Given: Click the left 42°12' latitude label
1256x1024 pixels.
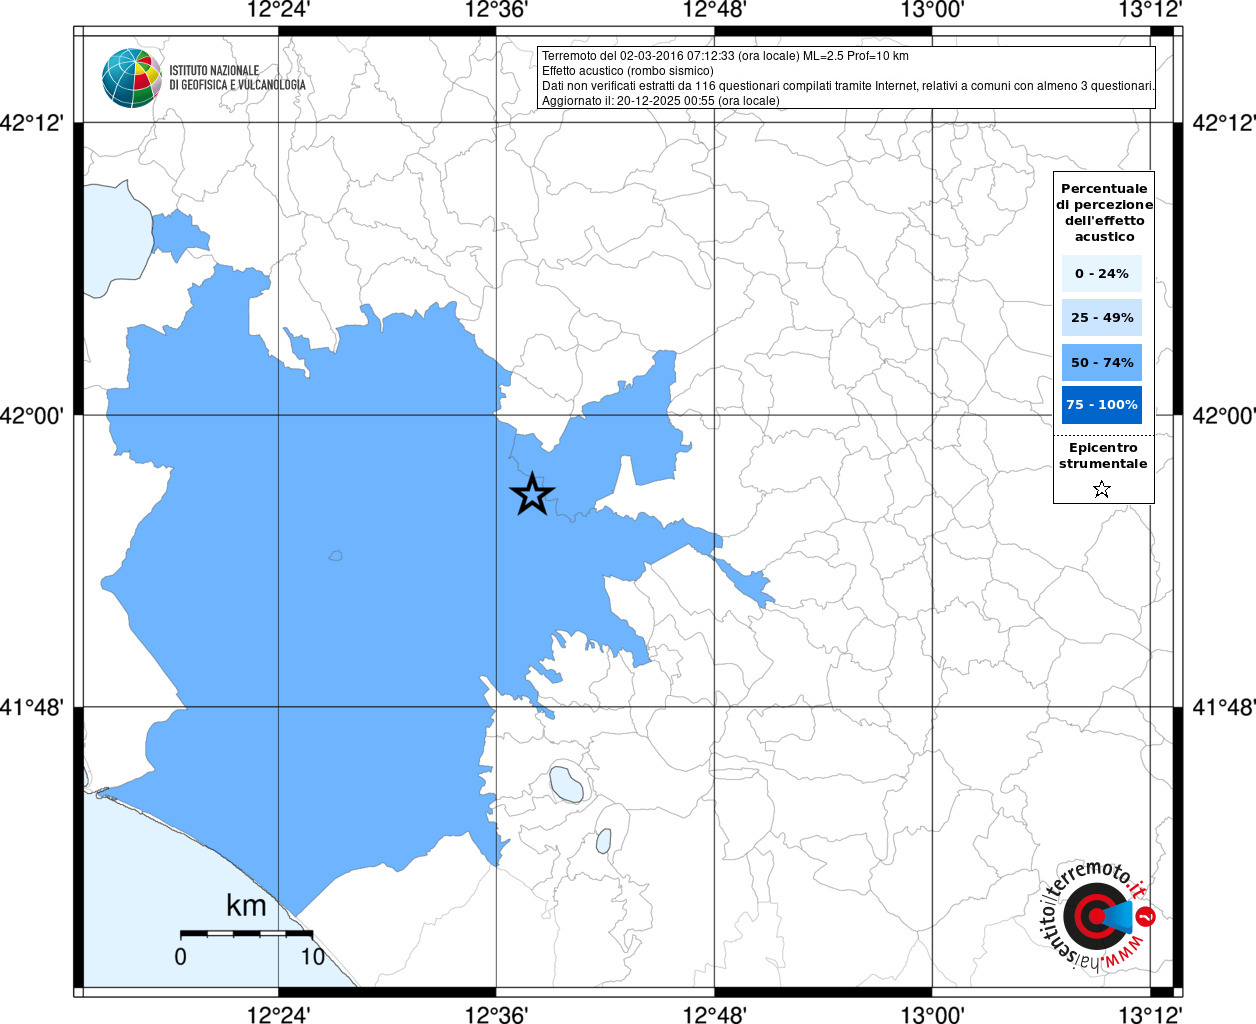Looking at the screenshot, I should click(x=32, y=123).
